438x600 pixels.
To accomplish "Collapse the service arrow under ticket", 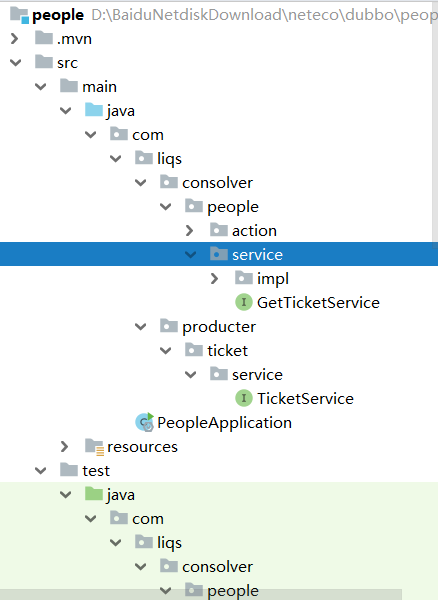I will [x=191, y=374].
